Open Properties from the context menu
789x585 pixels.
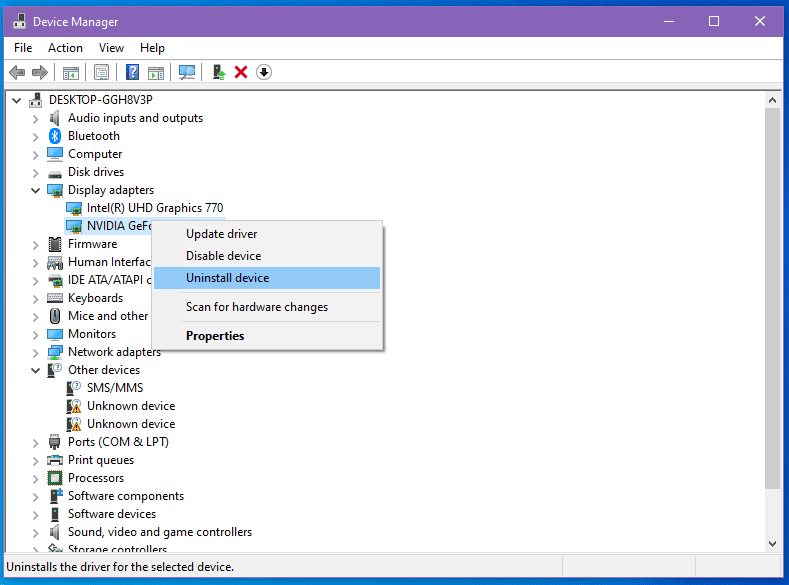[x=267, y=336]
